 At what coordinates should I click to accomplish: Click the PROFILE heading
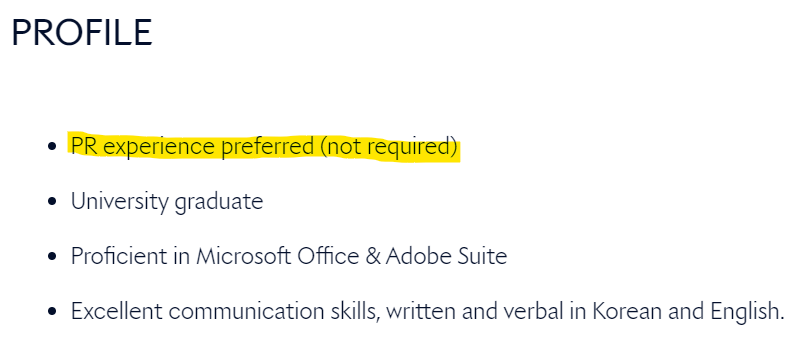coord(81,33)
